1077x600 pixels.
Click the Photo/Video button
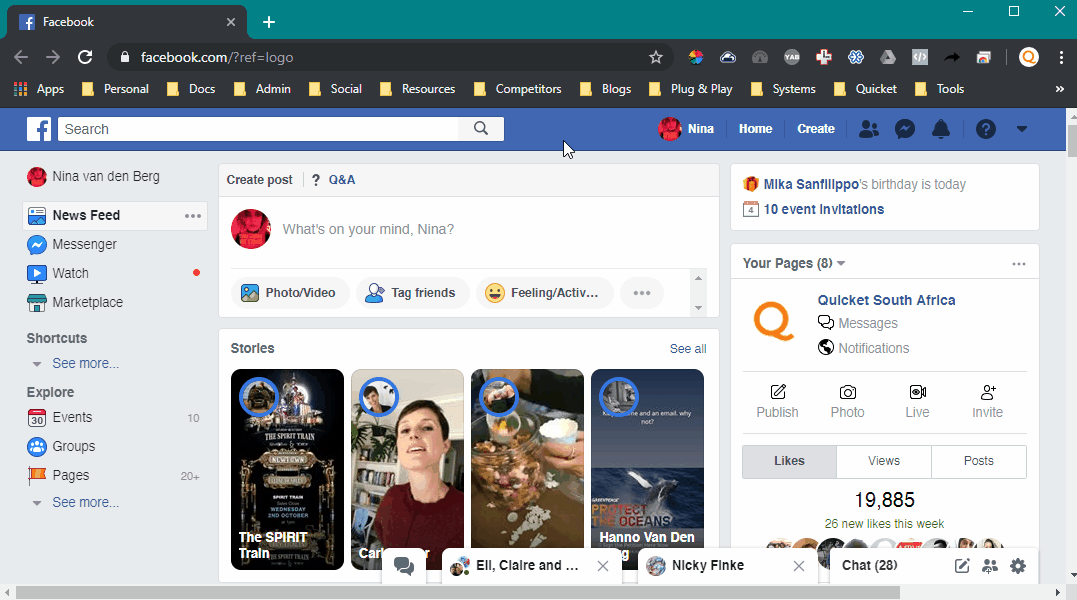pyautogui.click(x=288, y=292)
